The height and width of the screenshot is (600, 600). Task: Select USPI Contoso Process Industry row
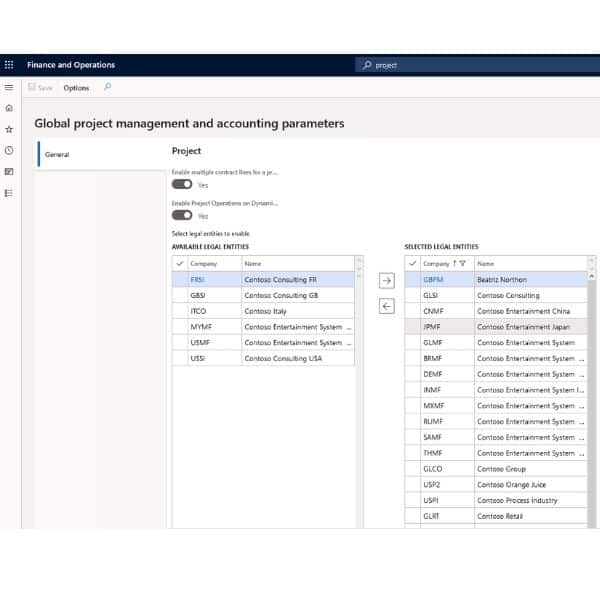(496, 500)
